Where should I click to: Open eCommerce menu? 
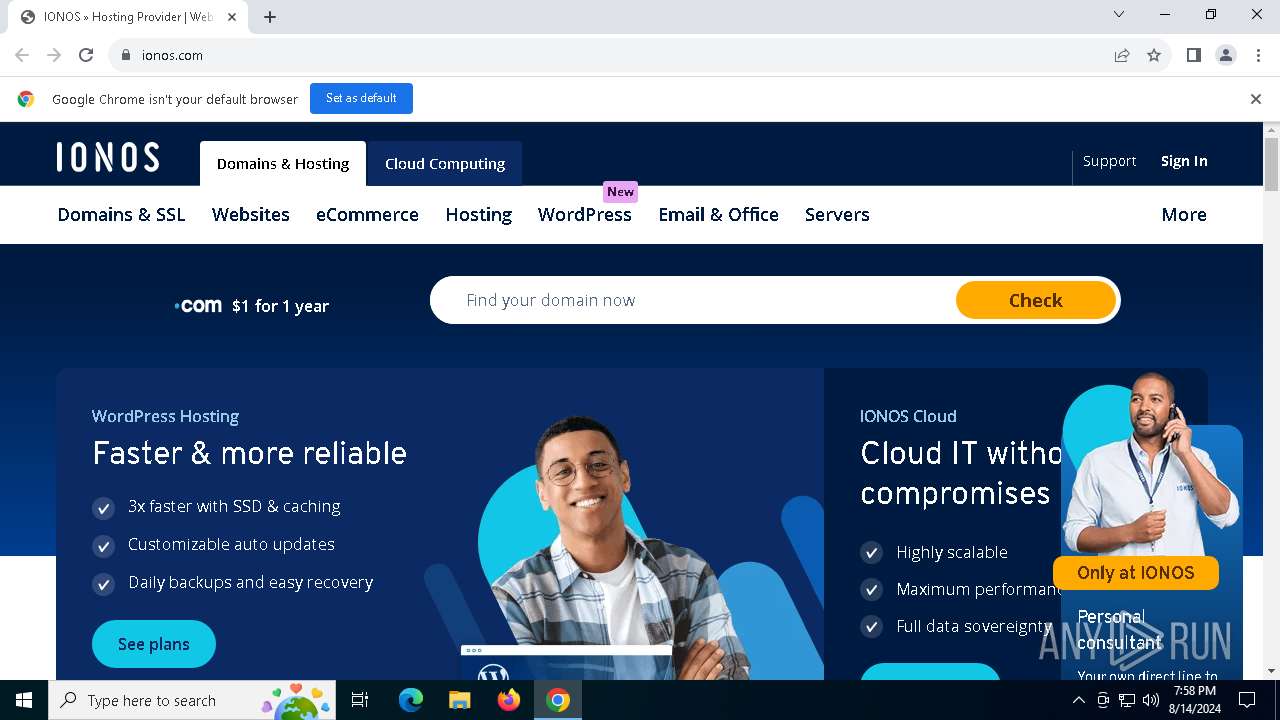[367, 214]
